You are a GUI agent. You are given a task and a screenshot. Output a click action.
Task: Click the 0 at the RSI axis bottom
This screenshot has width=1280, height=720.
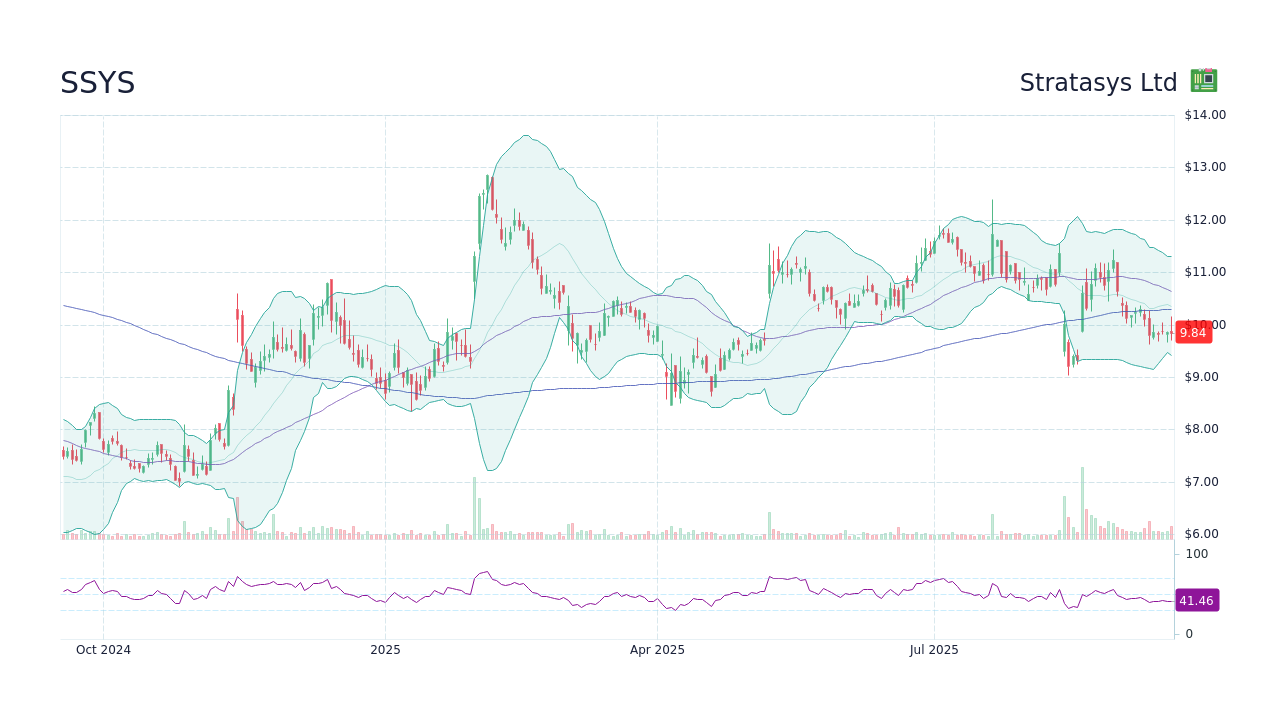[x=1186, y=633]
